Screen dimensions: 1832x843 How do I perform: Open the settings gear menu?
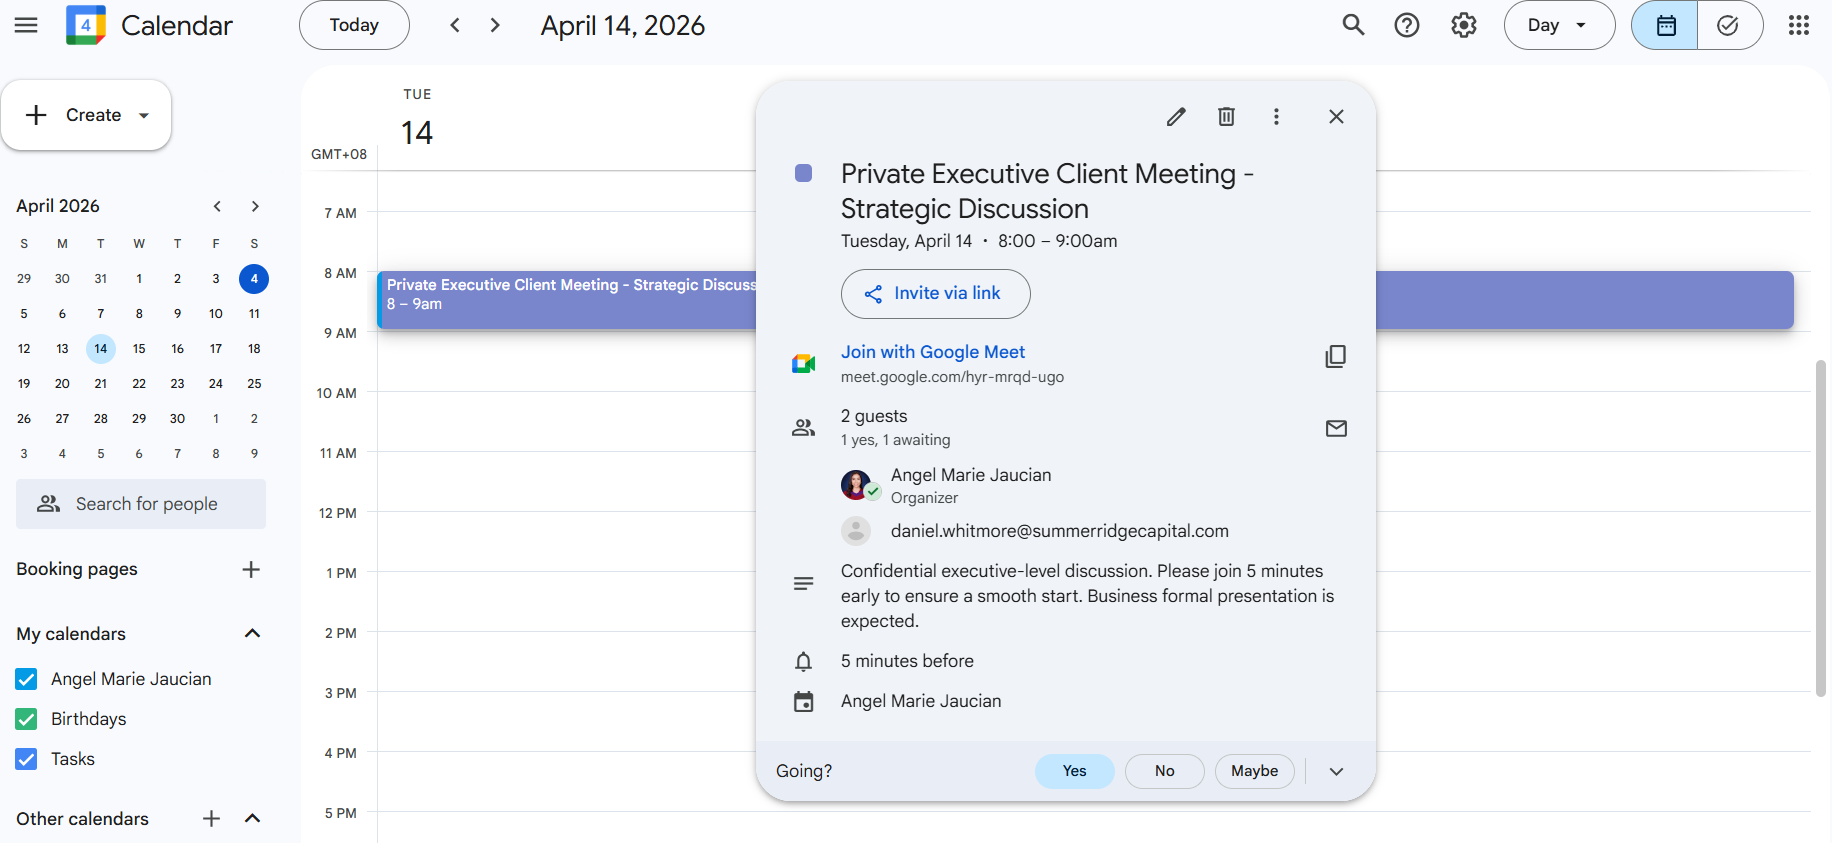(x=1464, y=25)
